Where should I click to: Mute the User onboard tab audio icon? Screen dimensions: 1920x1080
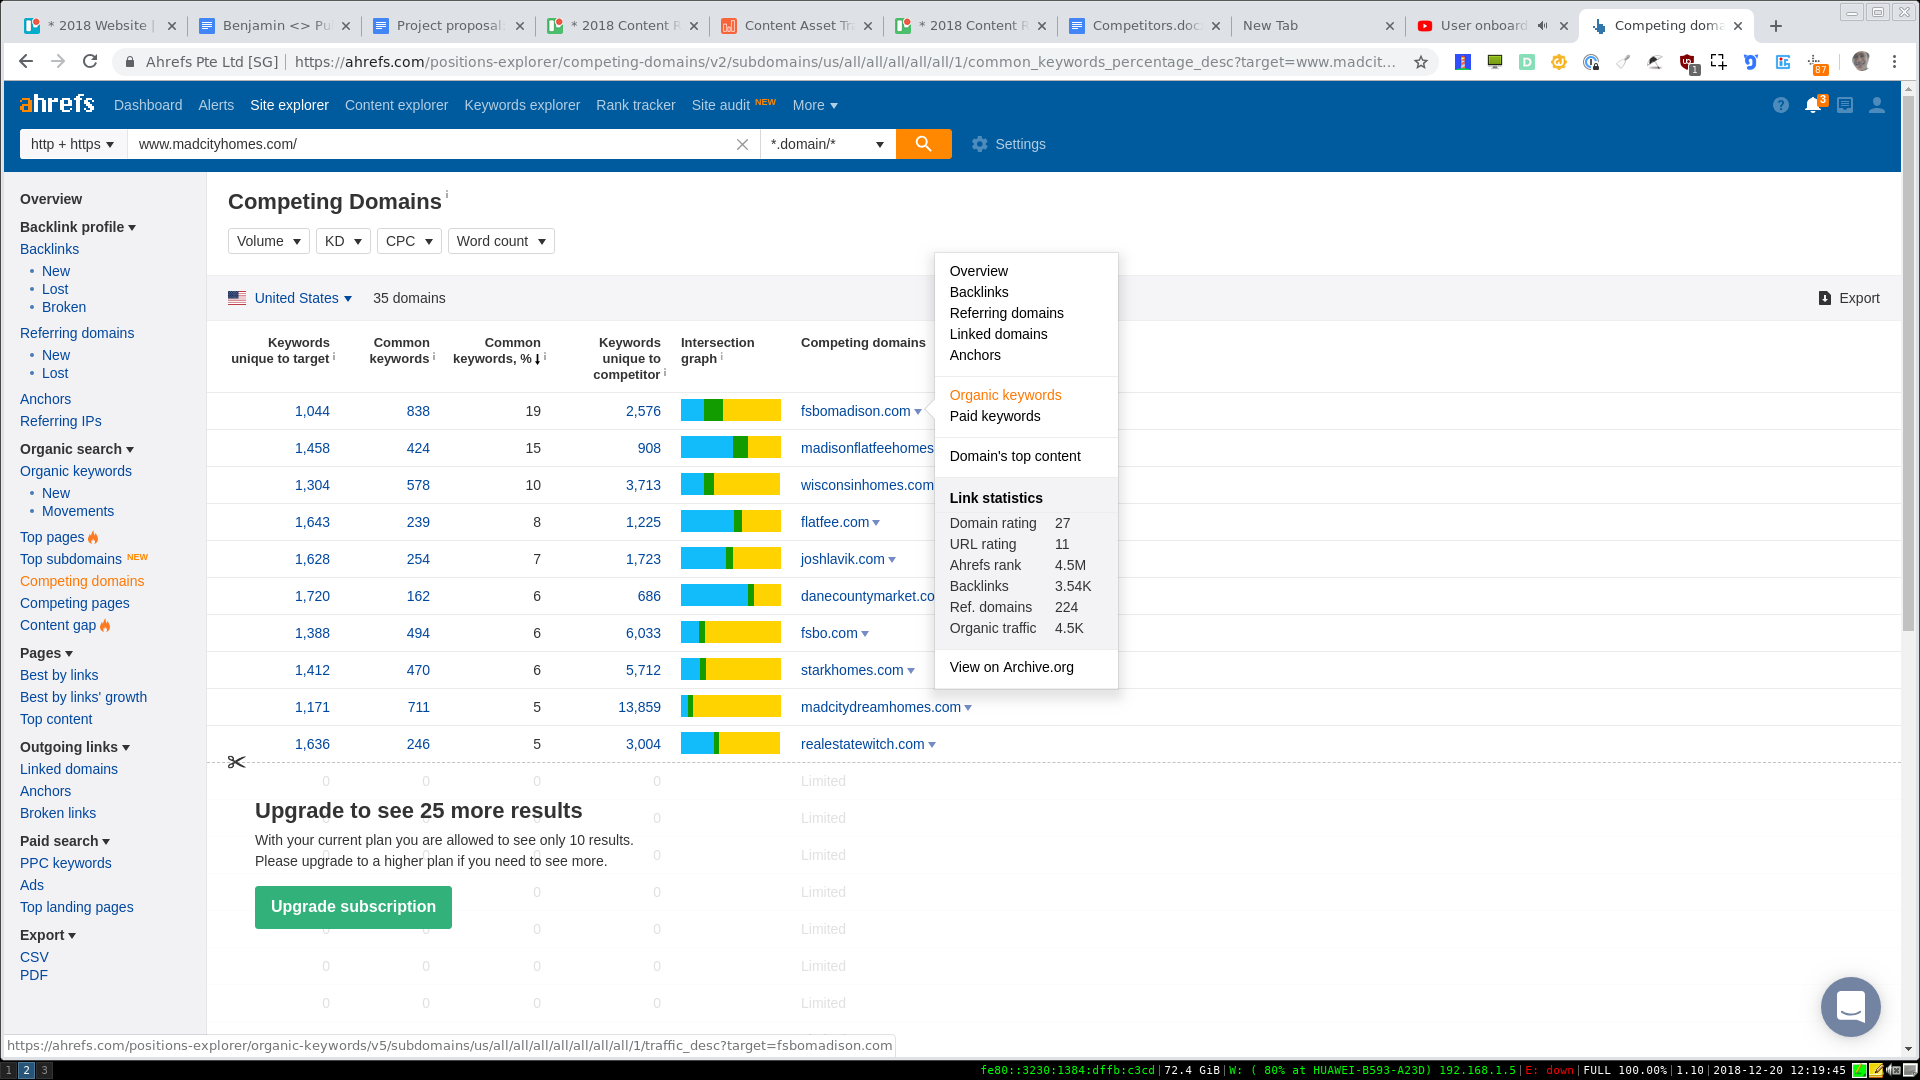pyautogui.click(x=1543, y=26)
